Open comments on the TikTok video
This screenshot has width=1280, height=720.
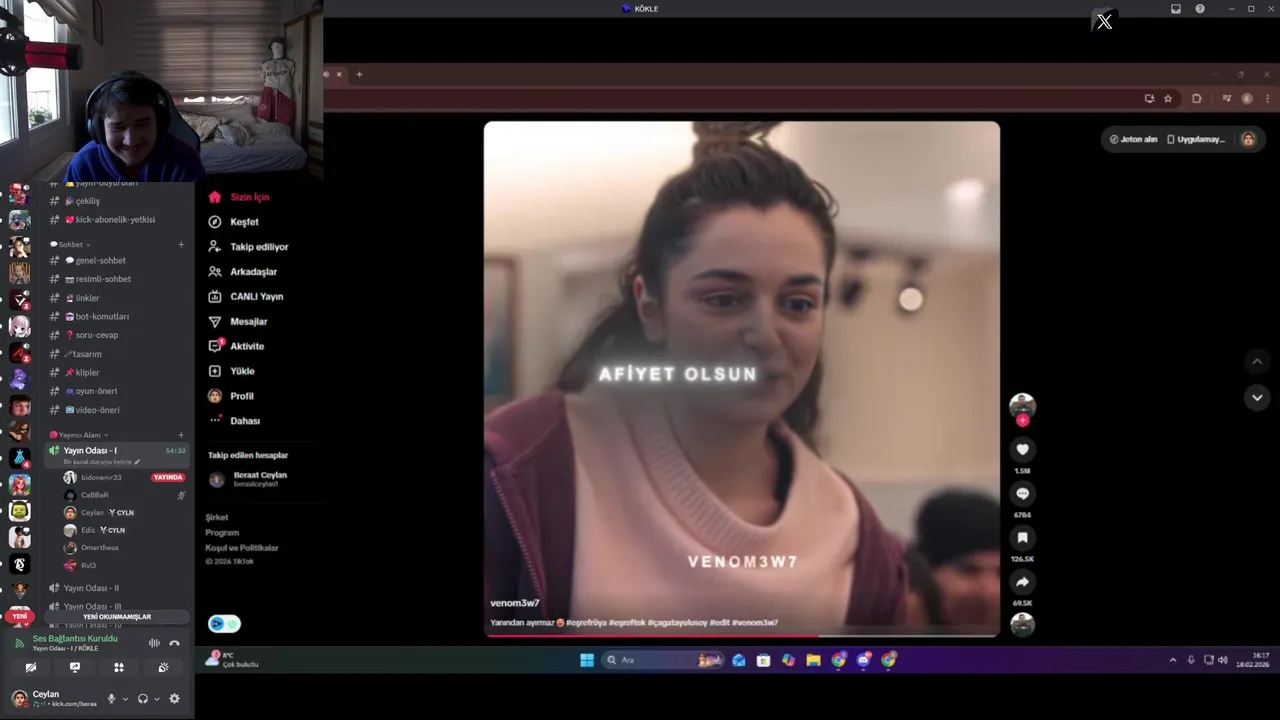[1022, 494]
